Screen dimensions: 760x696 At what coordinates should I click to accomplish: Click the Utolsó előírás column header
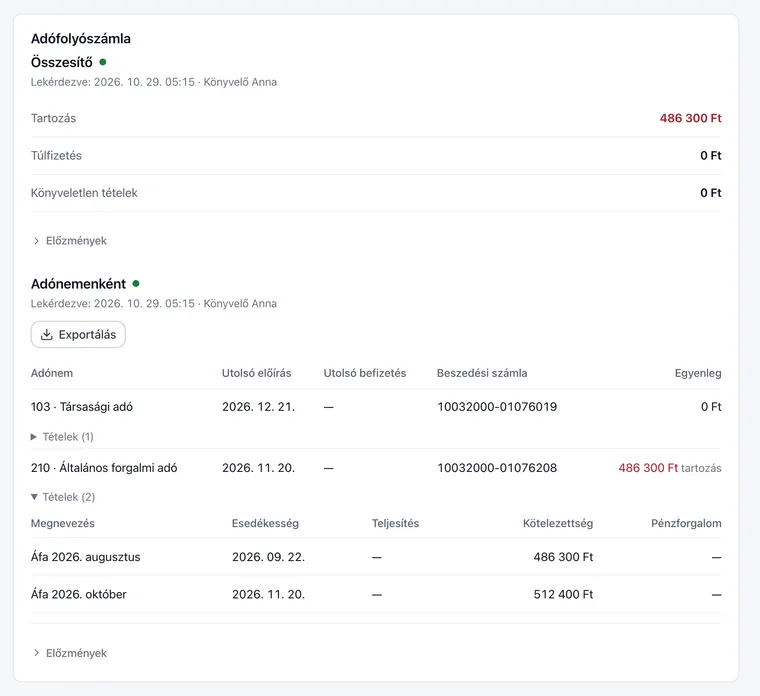click(x=256, y=373)
